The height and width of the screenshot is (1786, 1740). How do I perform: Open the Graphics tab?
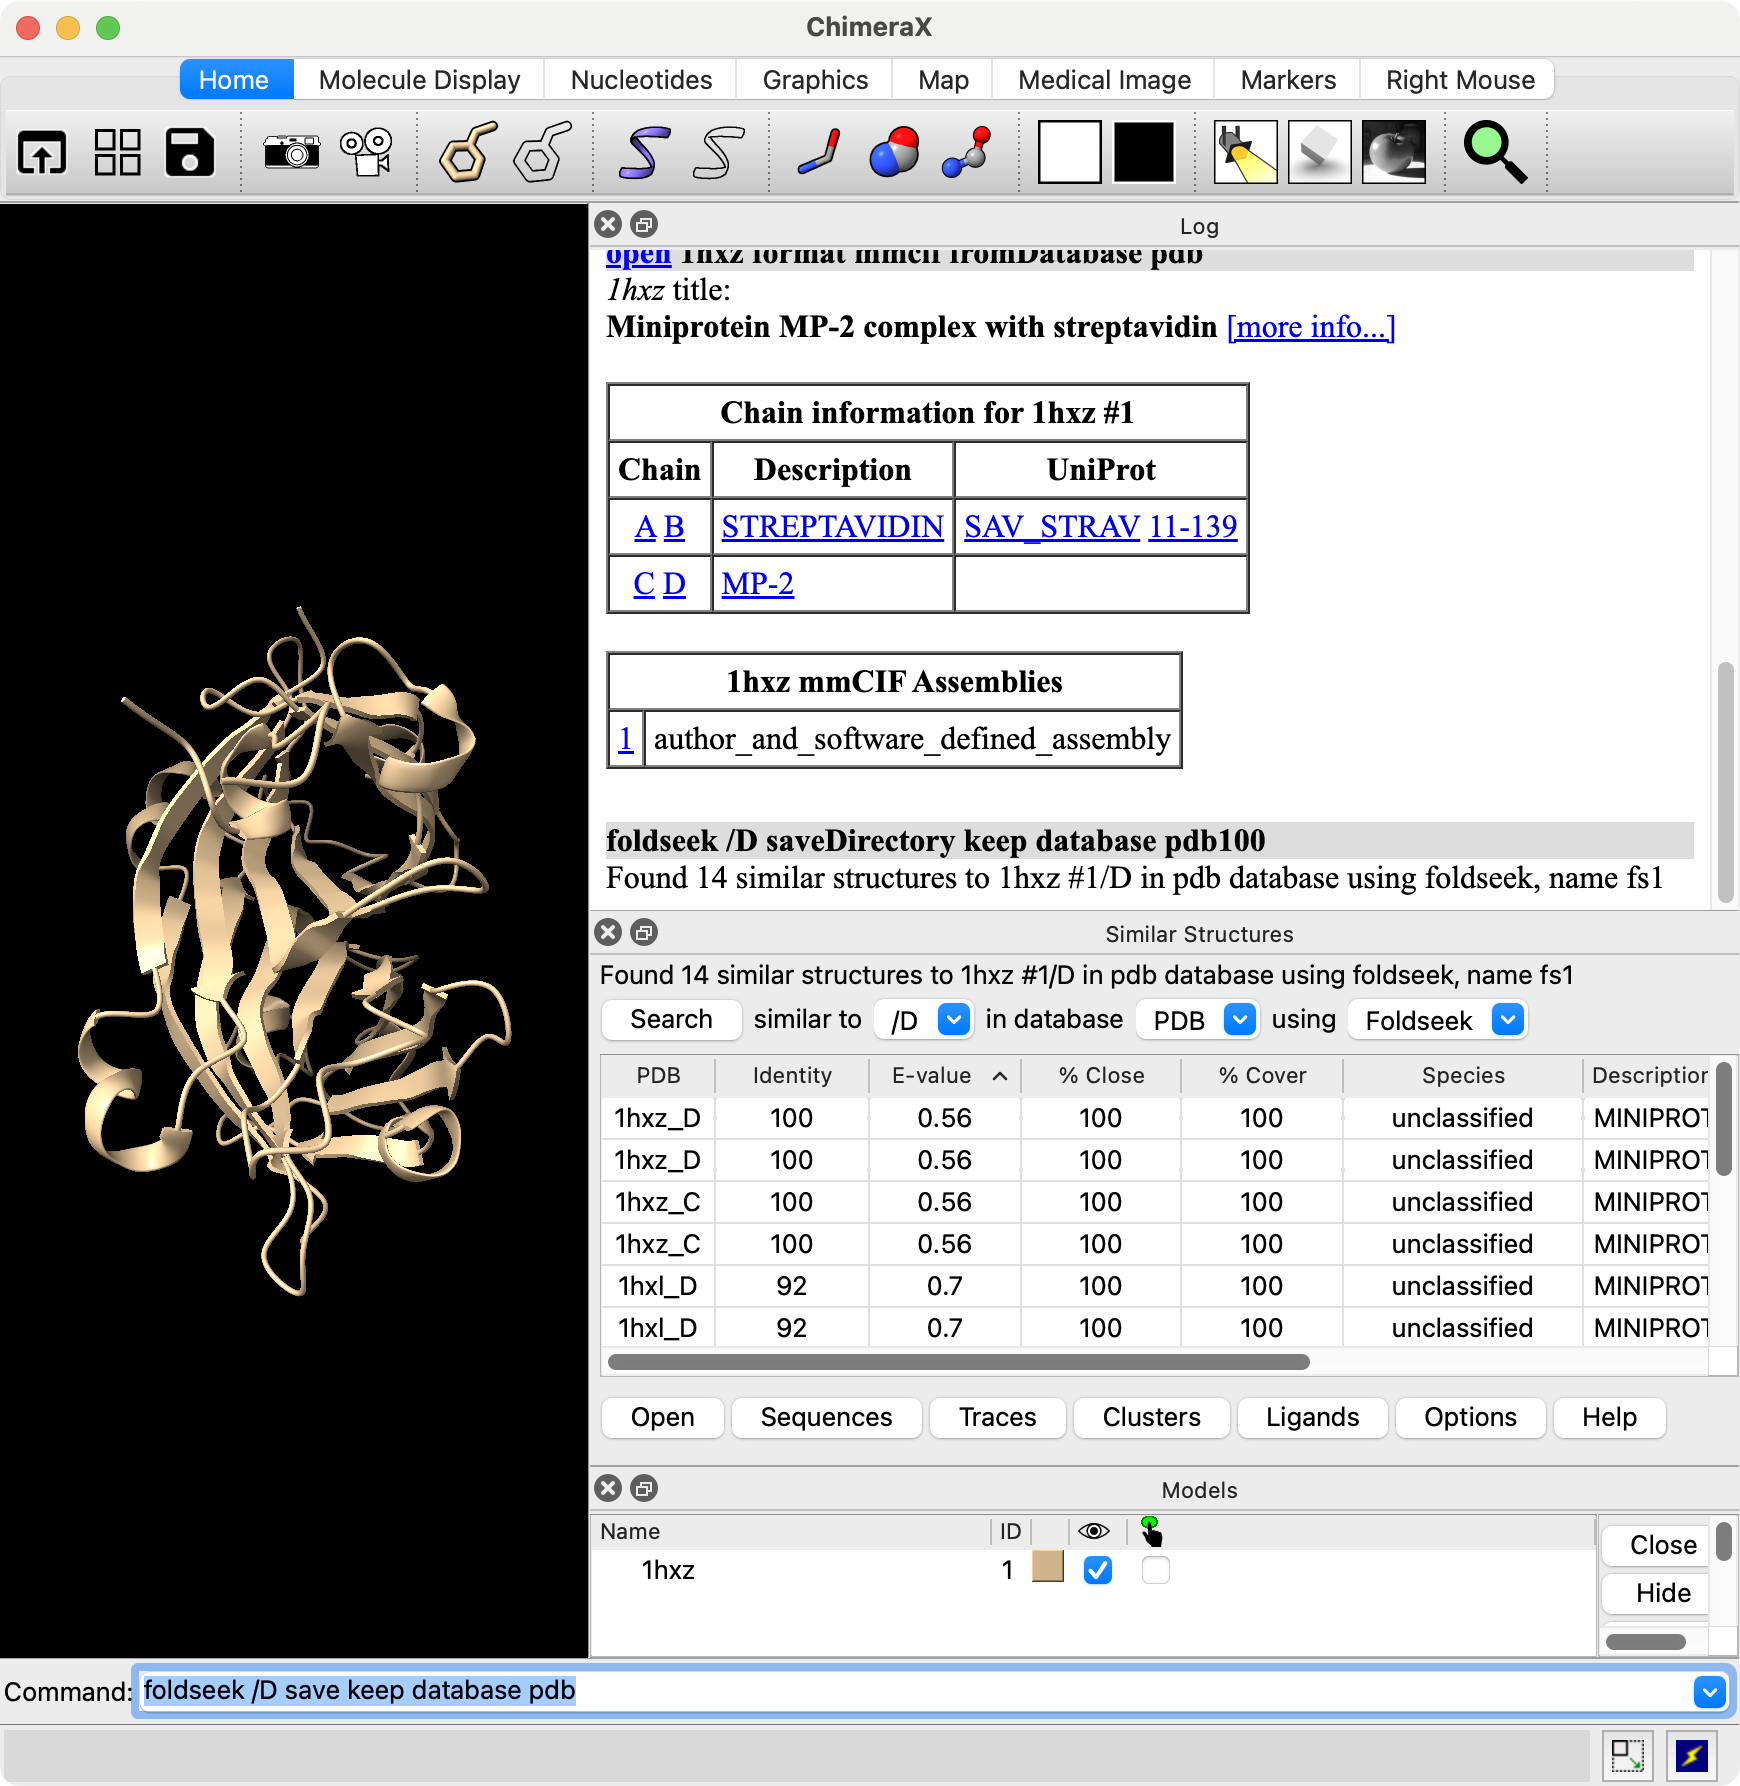point(815,80)
